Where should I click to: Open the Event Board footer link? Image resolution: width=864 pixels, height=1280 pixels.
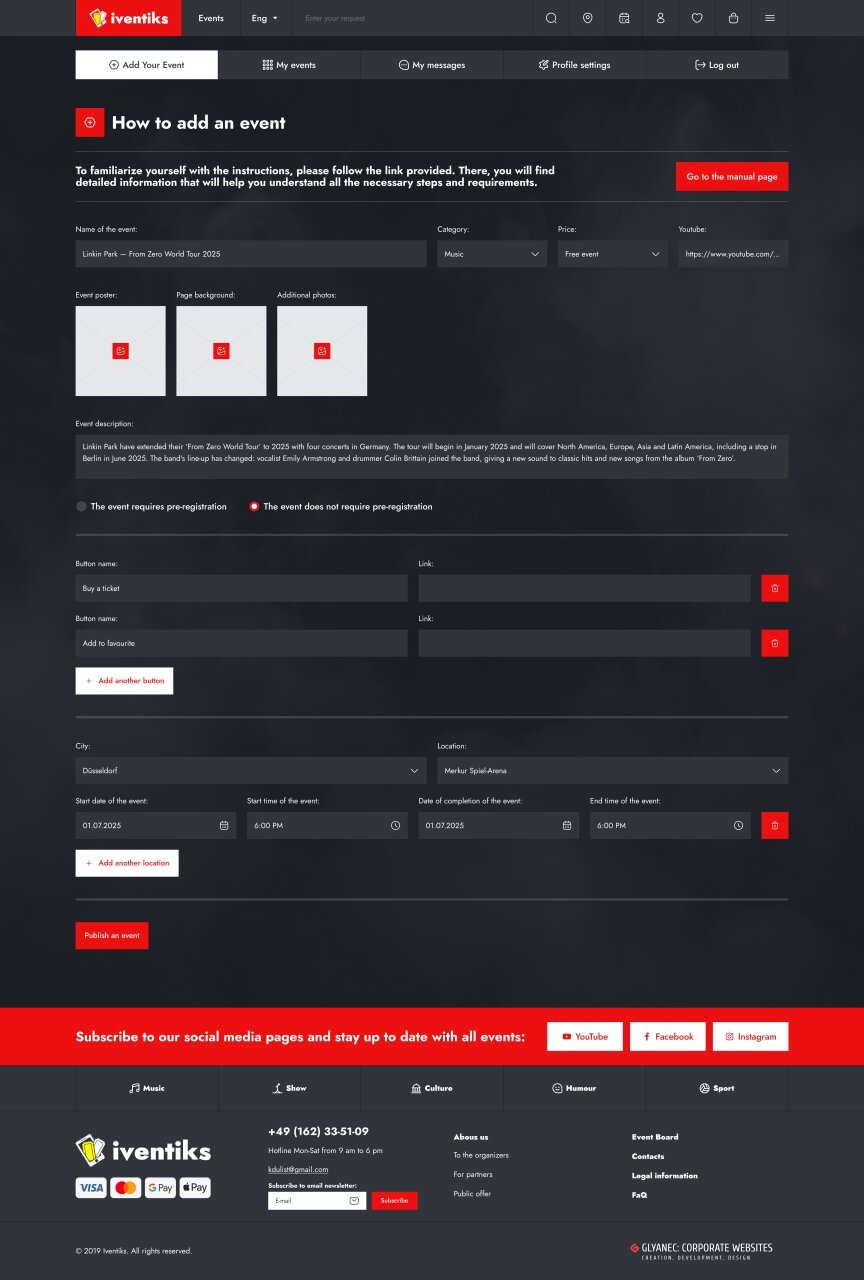tap(655, 1137)
